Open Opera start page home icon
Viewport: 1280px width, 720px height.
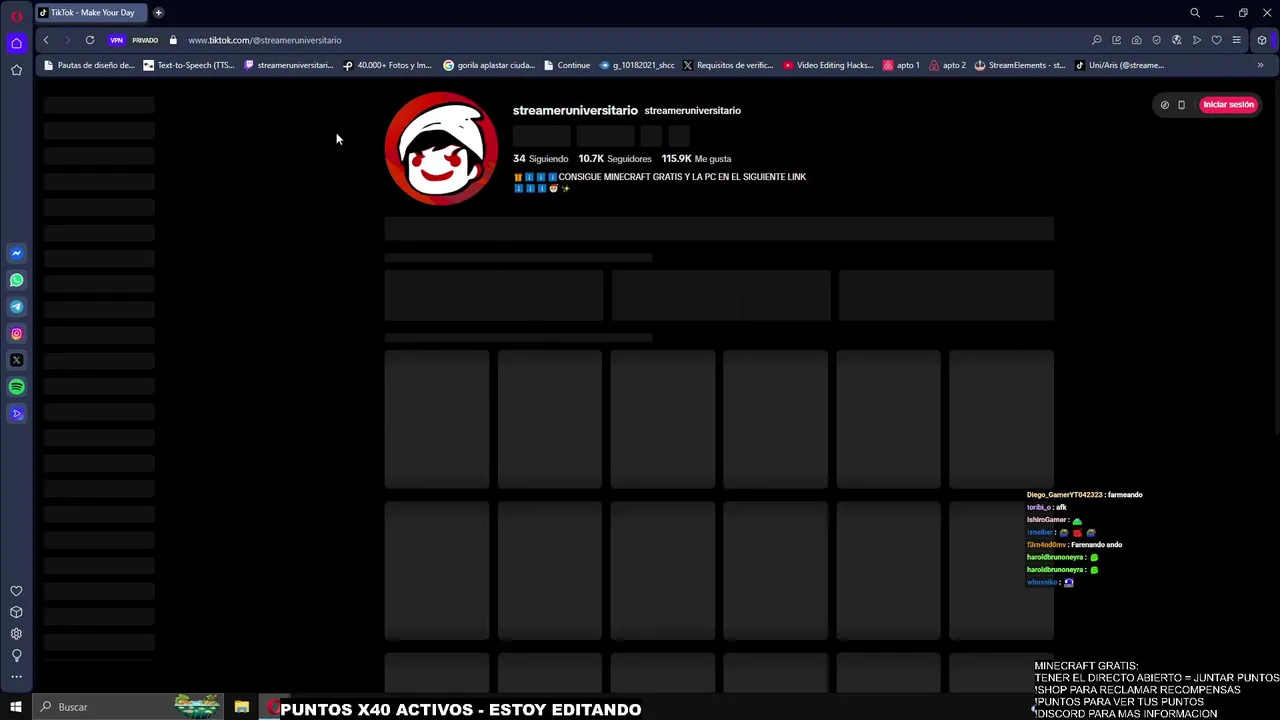(16, 43)
